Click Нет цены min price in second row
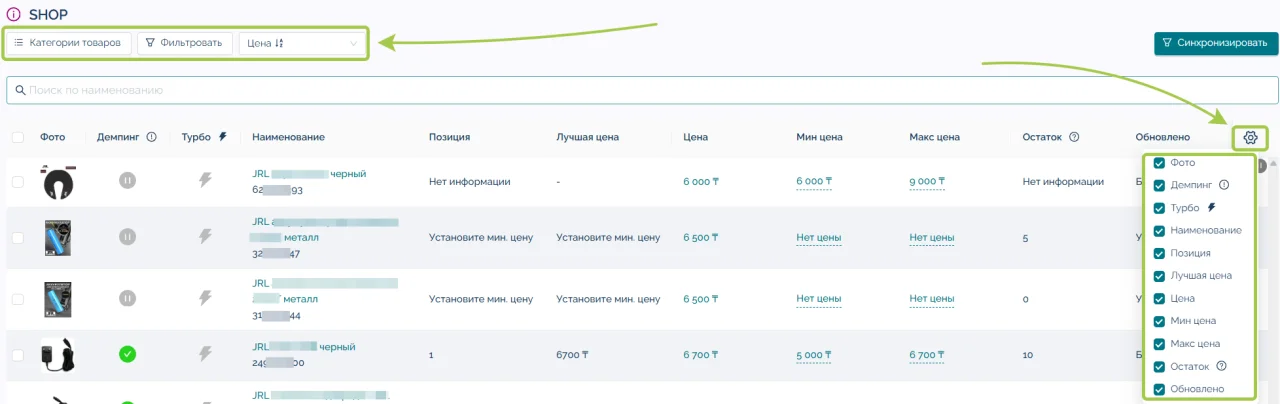Image resolution: width=1280 pixels, height=404 pixels. tap(818, 238)
